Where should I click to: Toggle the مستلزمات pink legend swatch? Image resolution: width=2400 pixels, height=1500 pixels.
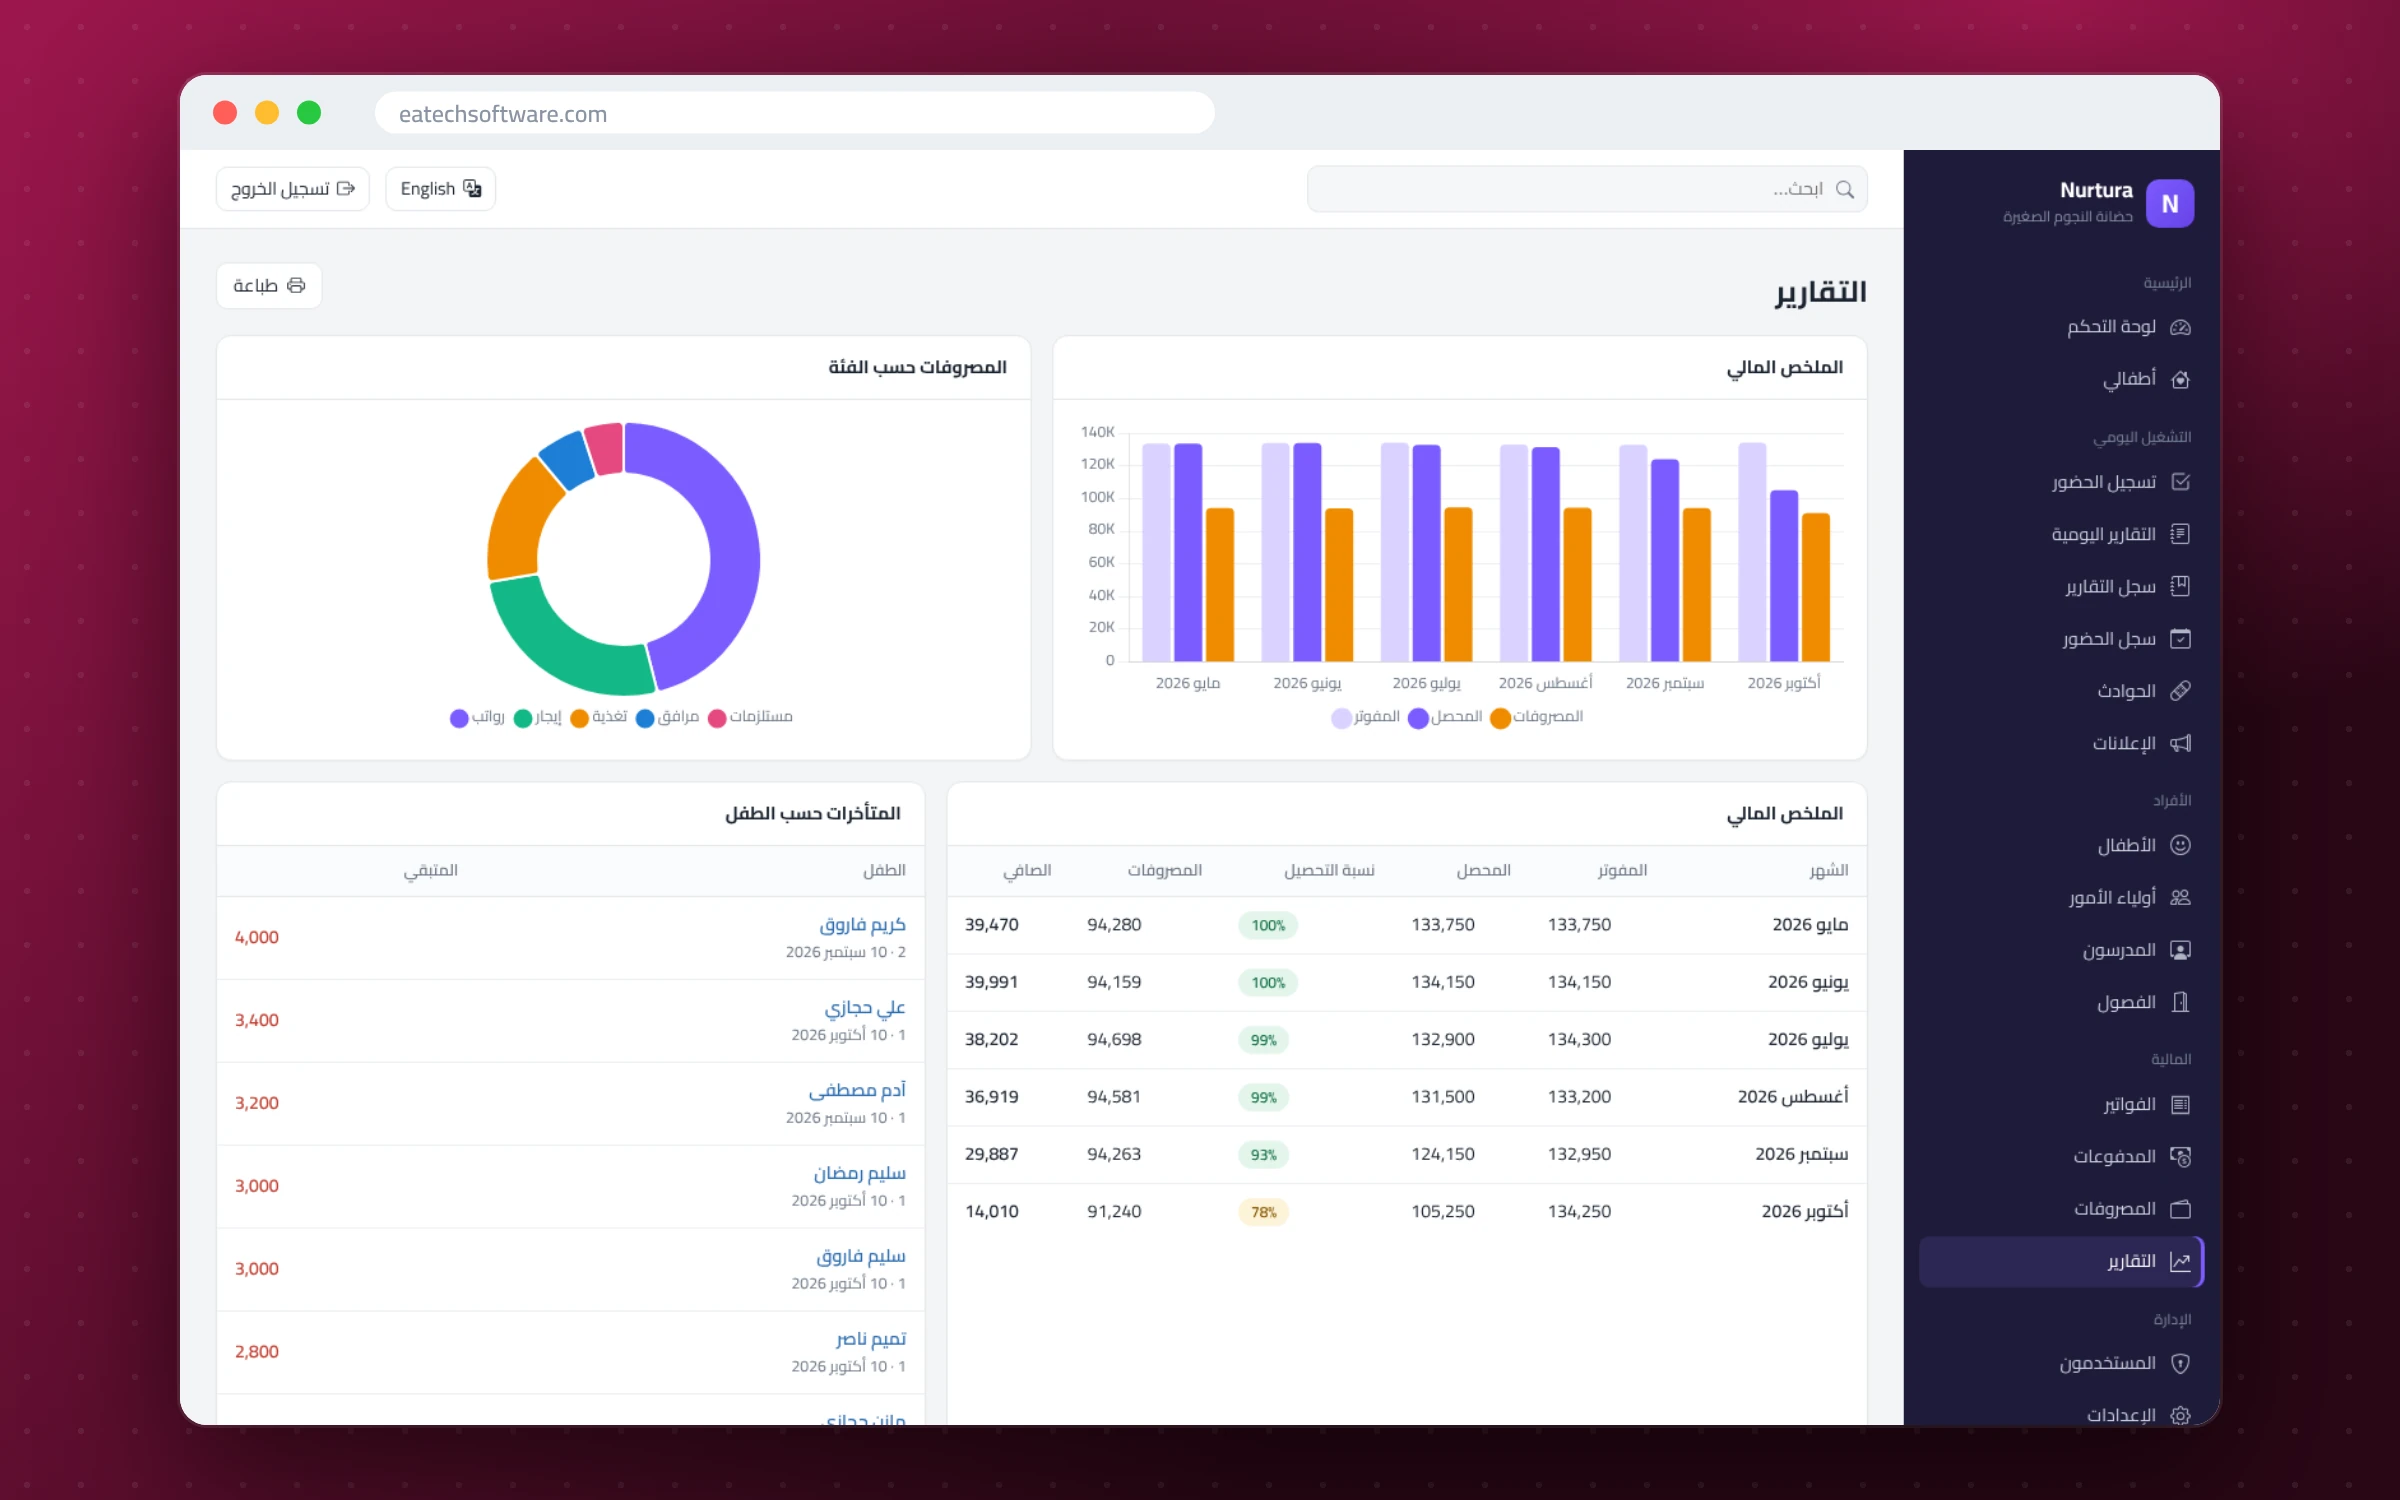tap(716, 718)
